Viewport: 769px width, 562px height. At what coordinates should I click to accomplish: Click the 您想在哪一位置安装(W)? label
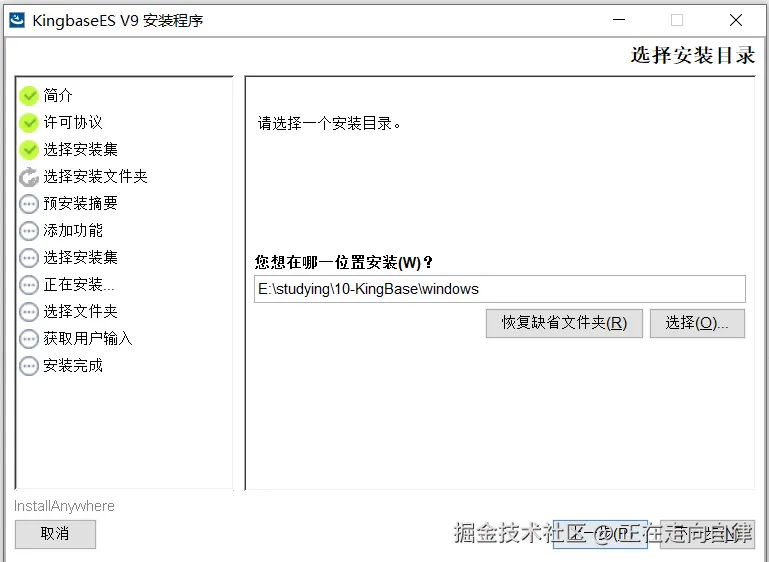pyautogui.click(x=343, y=262)
